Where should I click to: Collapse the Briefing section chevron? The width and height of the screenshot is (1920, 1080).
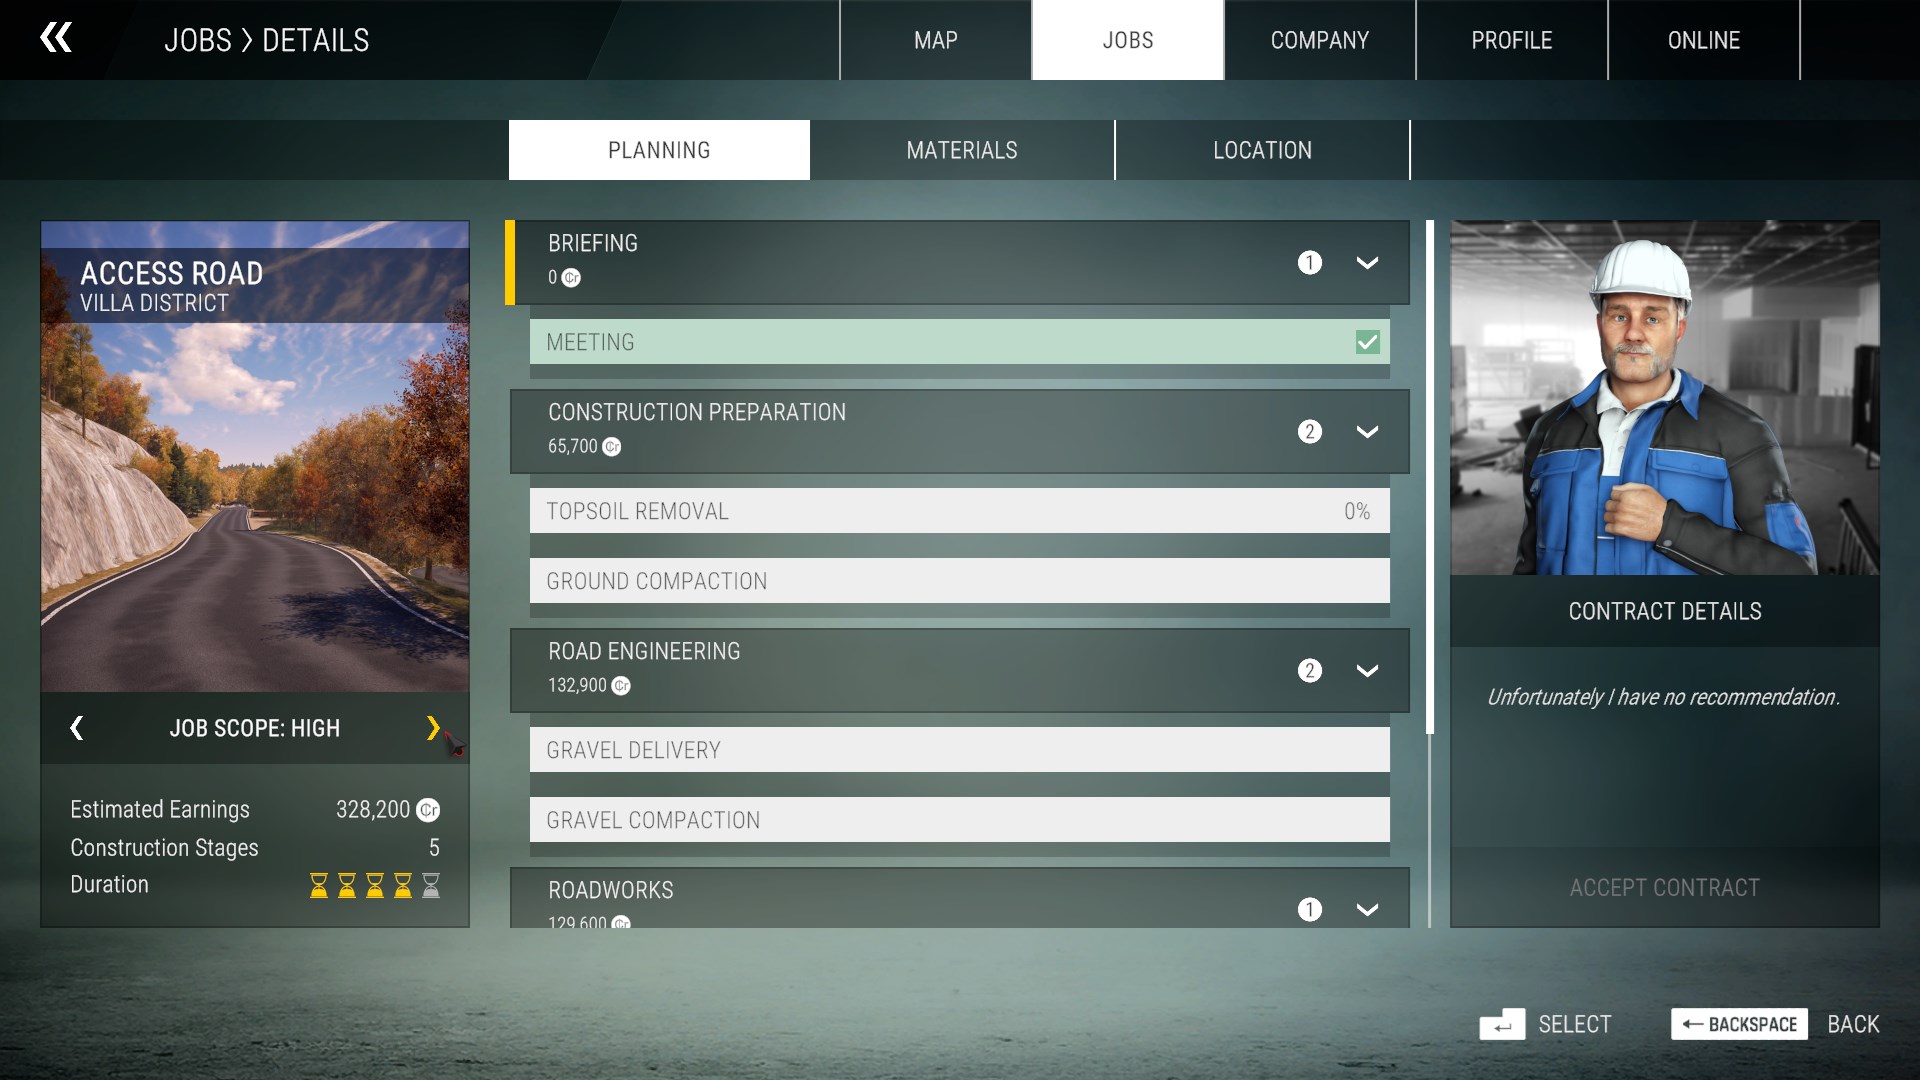pyautogui.click(x=1367, y=262)
